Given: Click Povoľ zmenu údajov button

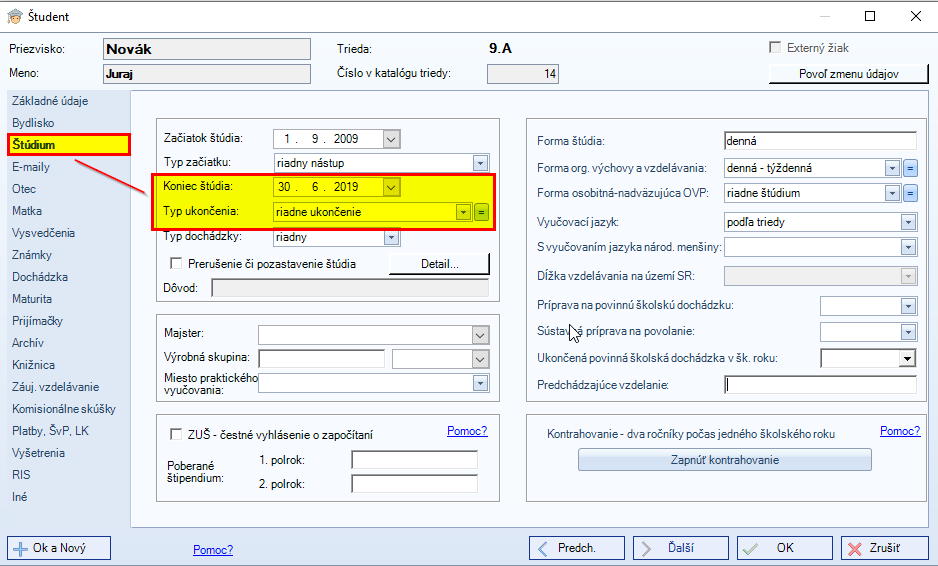Looking at the screenshot, I should (x=848, y=74).
